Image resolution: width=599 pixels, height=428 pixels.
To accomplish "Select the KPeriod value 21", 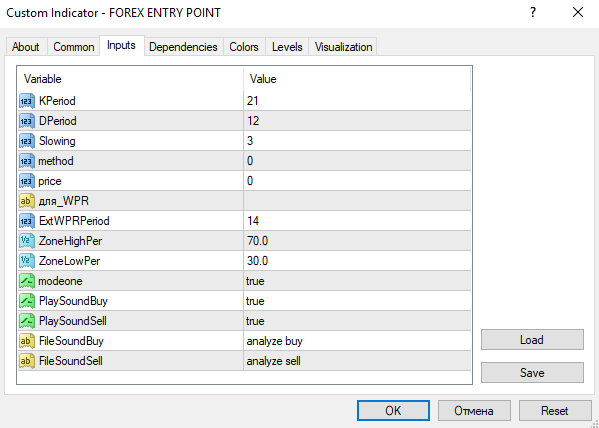I will tap(357, 101).
